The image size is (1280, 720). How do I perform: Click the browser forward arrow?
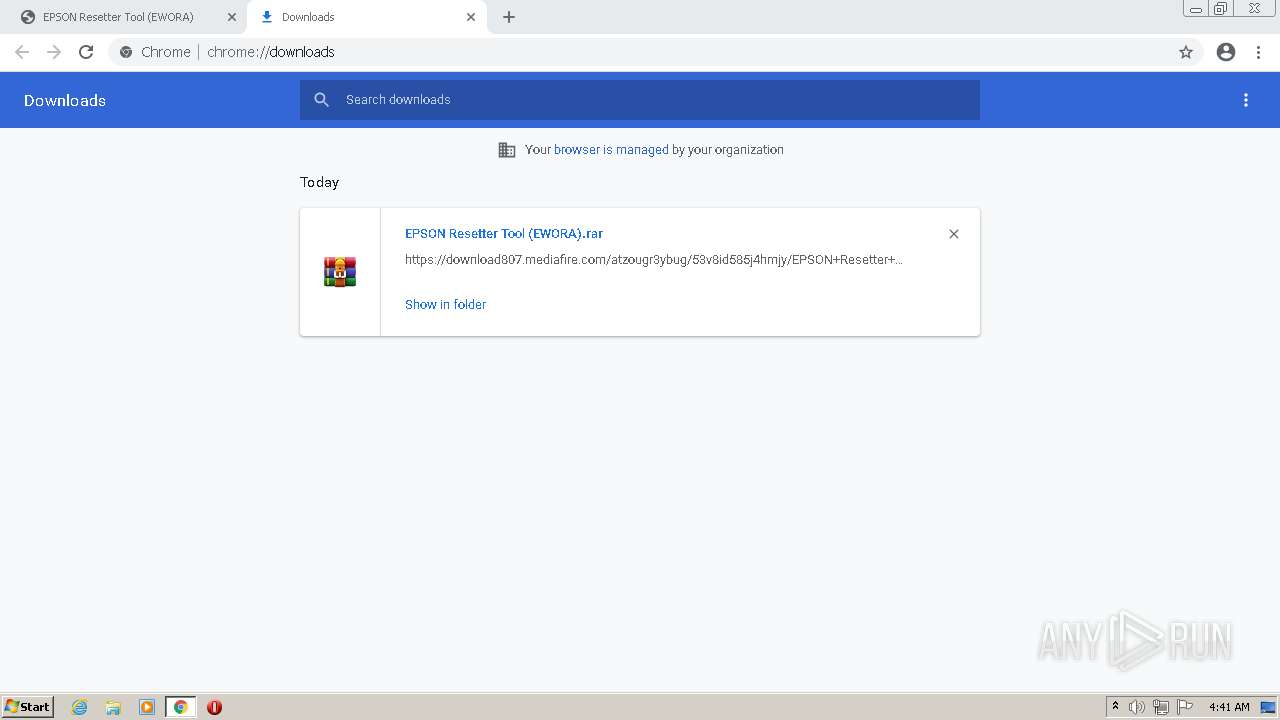coord(54,52)
